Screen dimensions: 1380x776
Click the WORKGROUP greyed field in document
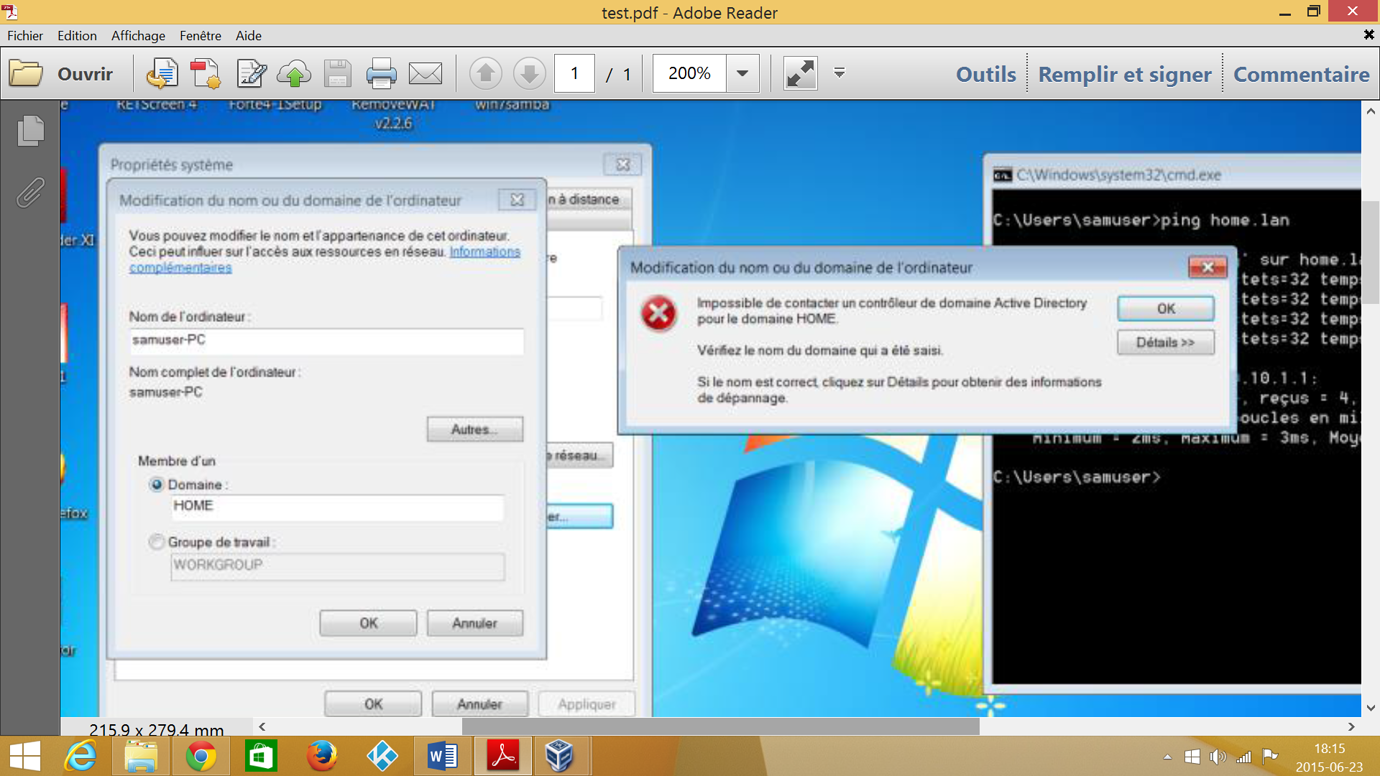tap(337, 566)
